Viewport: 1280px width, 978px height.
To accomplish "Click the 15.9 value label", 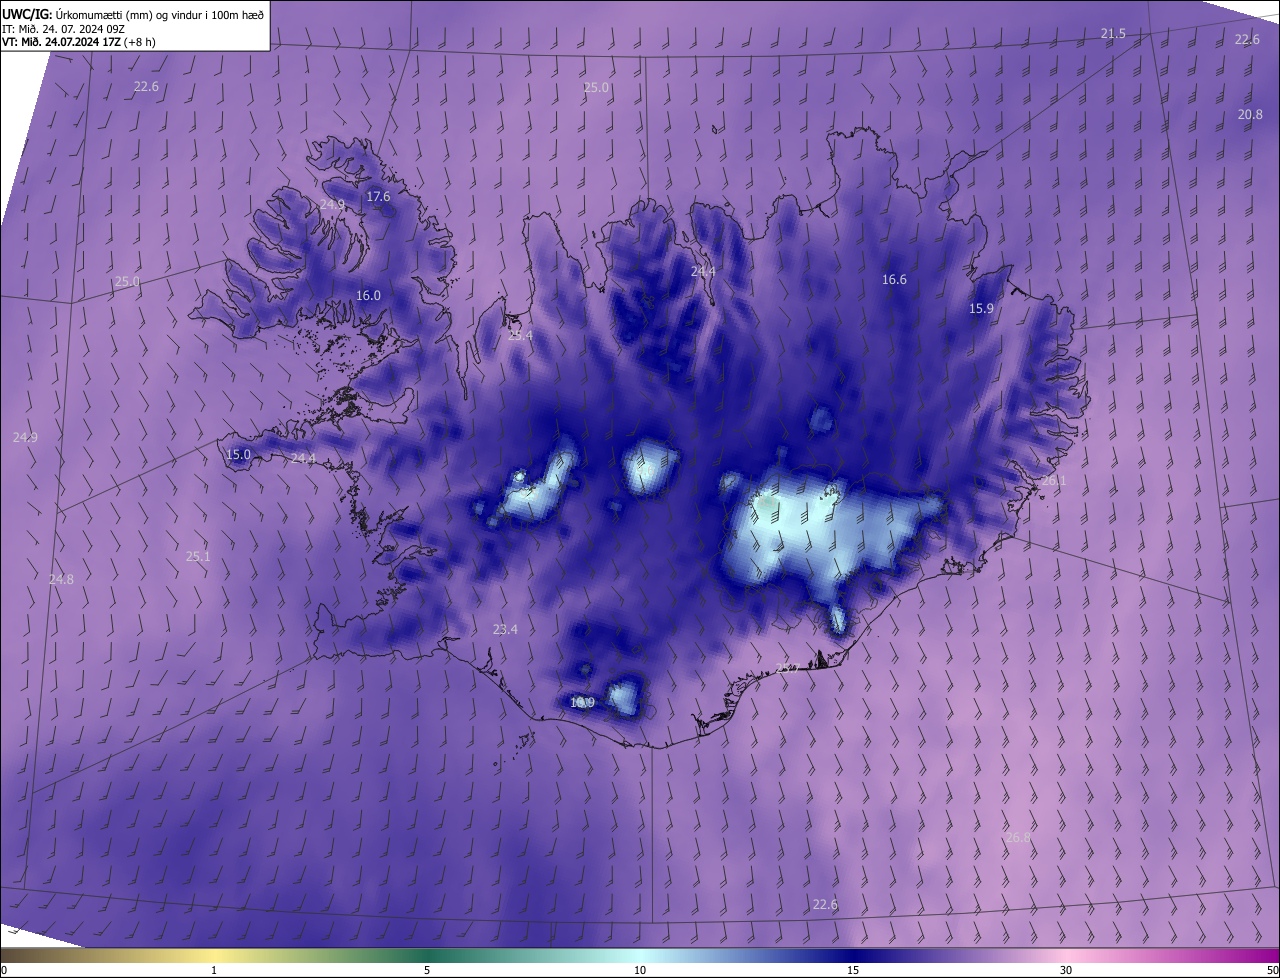I will pos(981,308).
